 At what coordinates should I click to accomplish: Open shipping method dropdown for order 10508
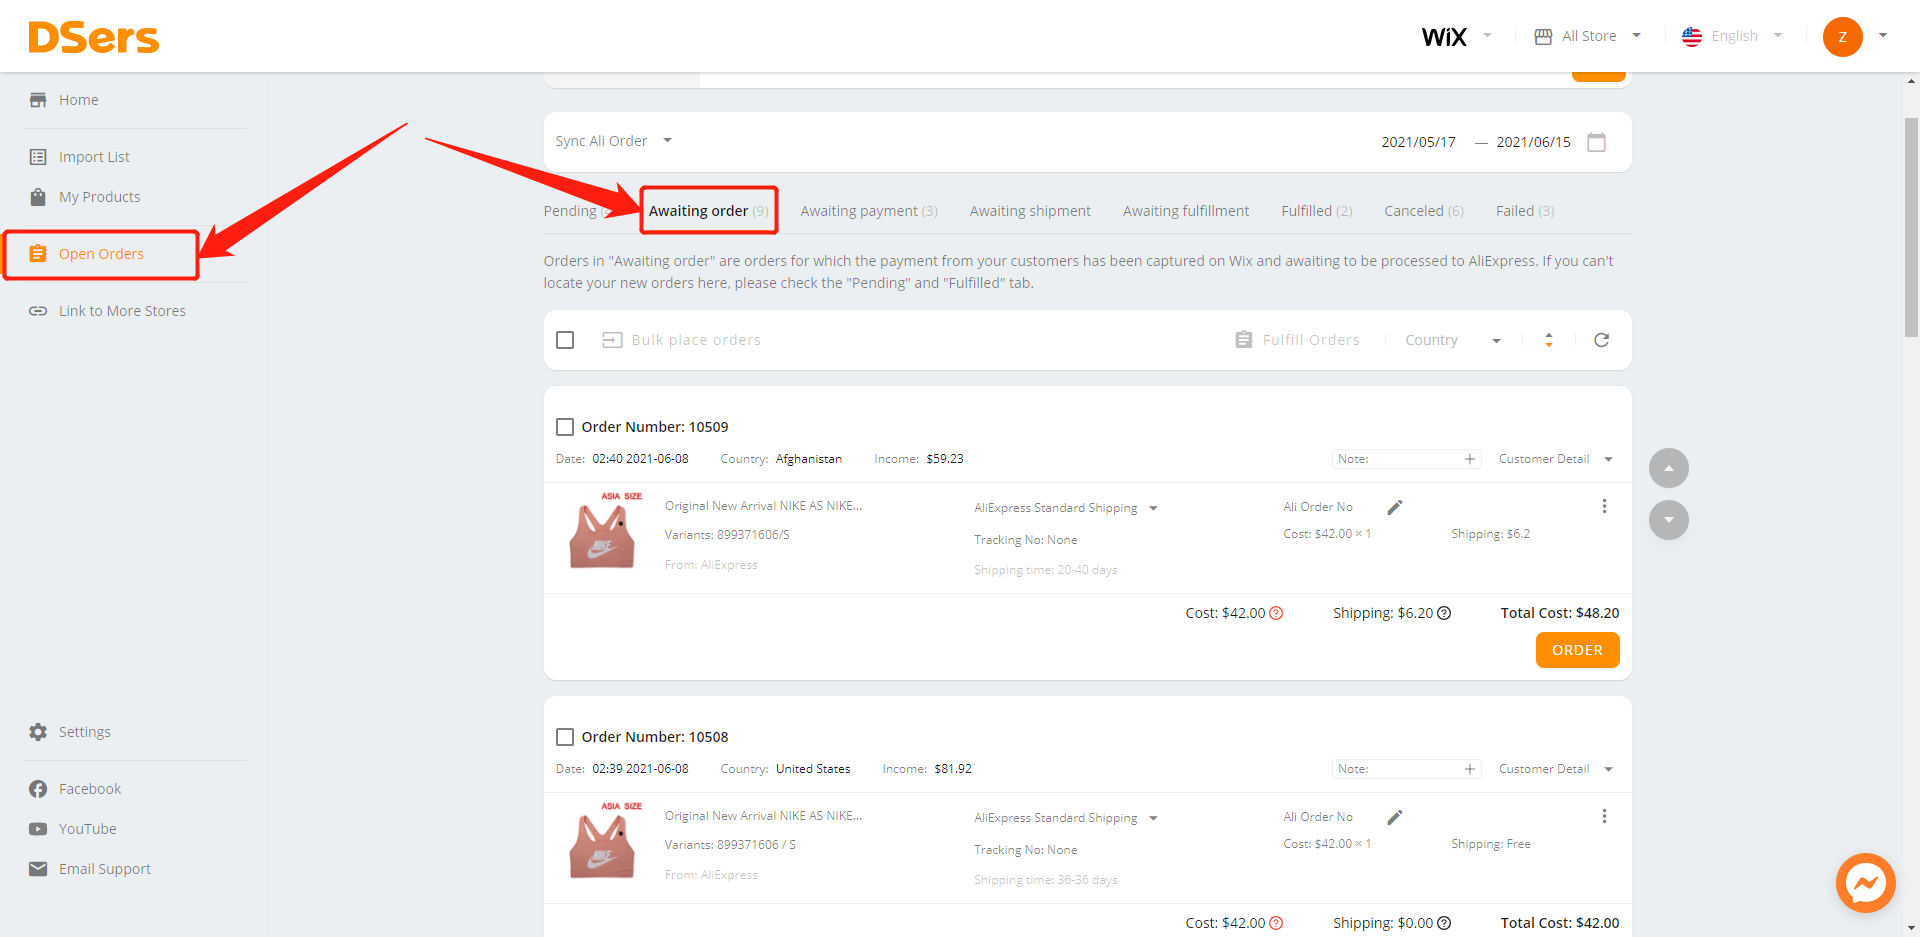coord(1066,818)
